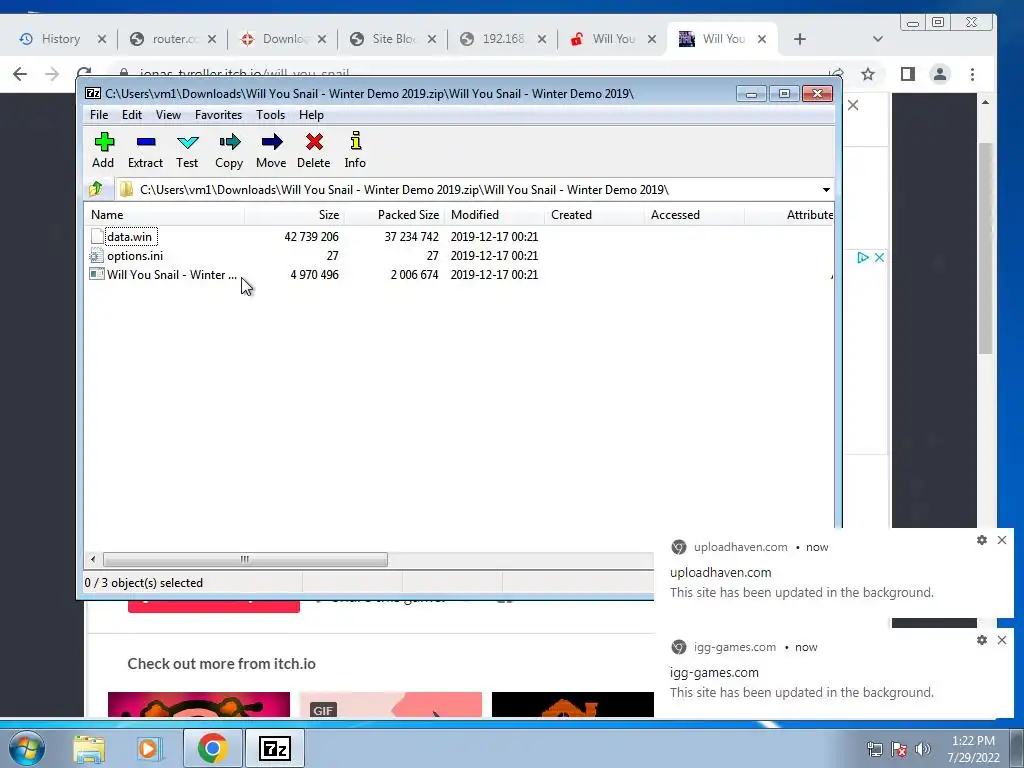
Task: Sort by the Name column header
Action: [x=165, y=215]
